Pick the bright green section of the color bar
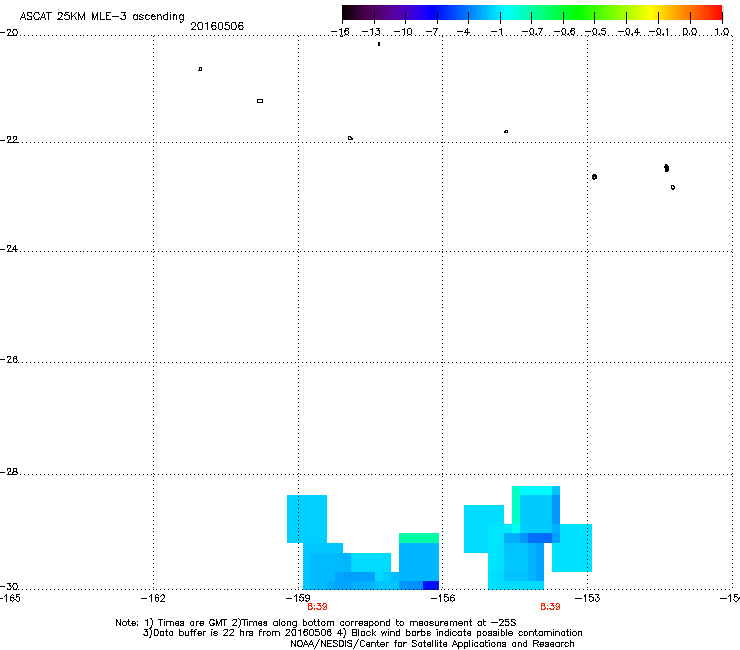Viewport: 740px width, 650px height. (x=579, y=13)
